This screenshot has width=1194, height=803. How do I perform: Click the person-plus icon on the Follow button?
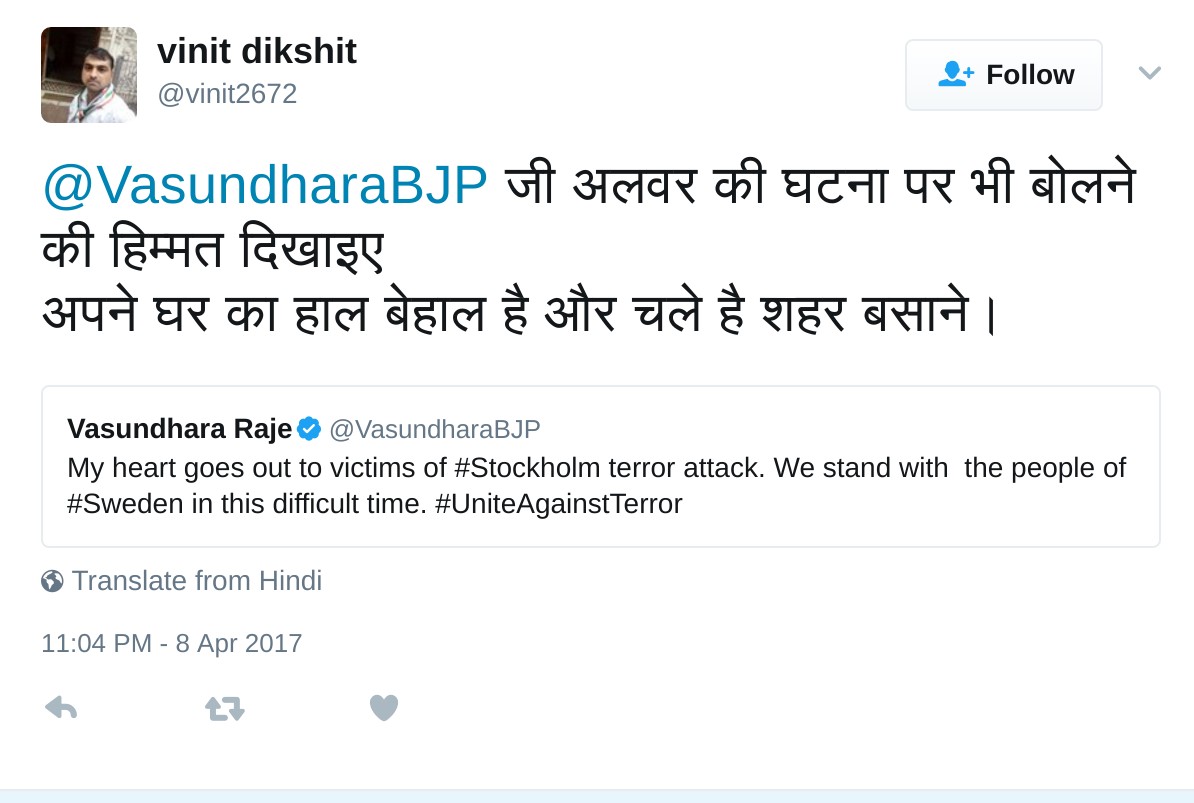(955, 74)
